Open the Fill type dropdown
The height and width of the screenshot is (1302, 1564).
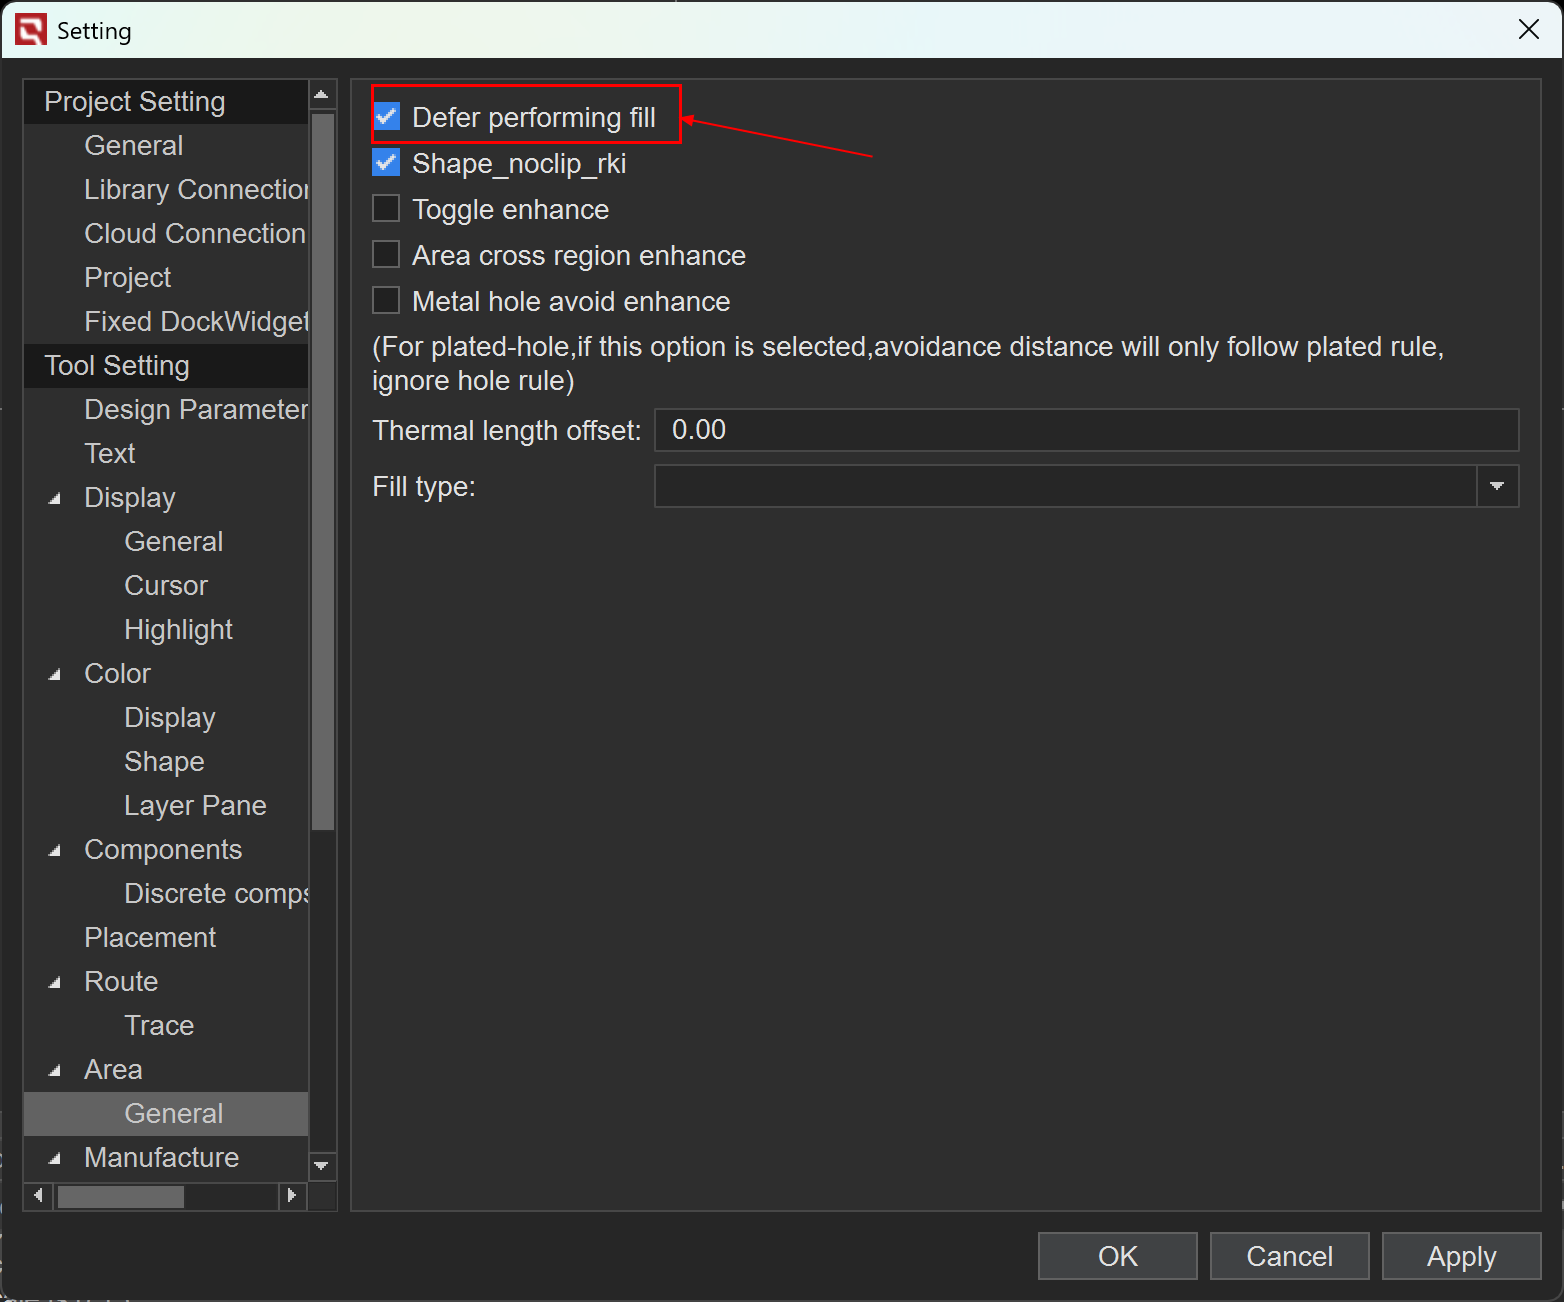(x=1497, y=486)
